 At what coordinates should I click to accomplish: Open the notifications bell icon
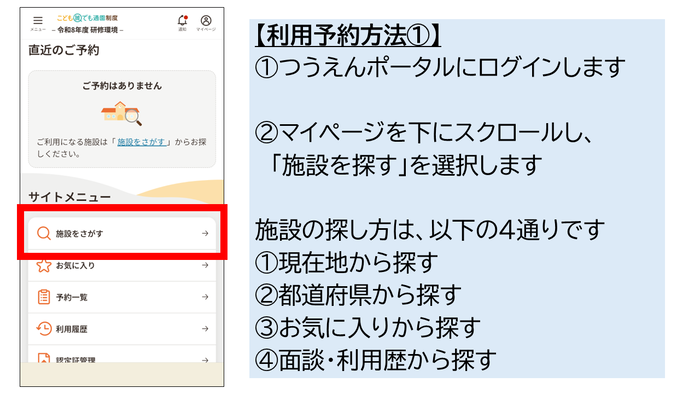pyautogui.click(x=182, y=22)
